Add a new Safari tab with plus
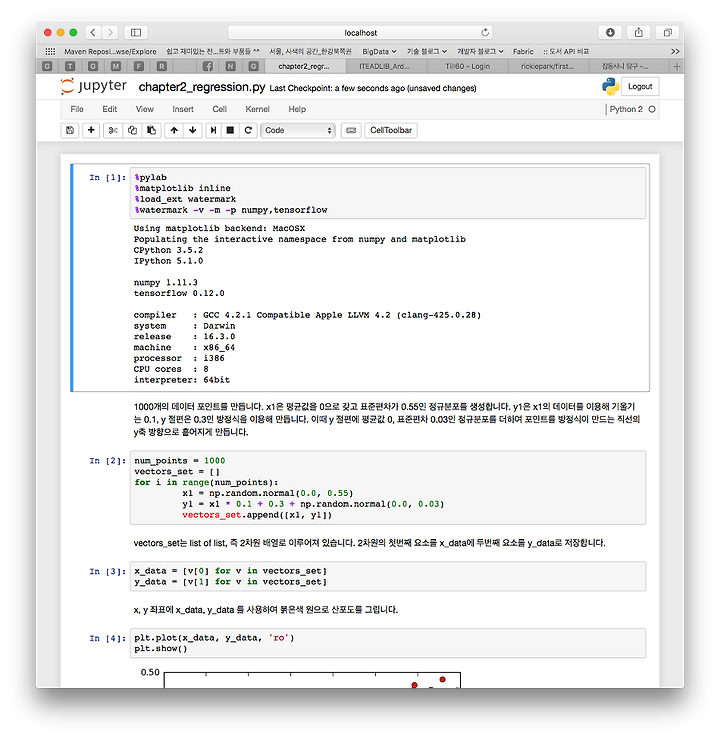The width and height of the screenshot is (720, 739). pyautogui.click(x=677, y=66)
